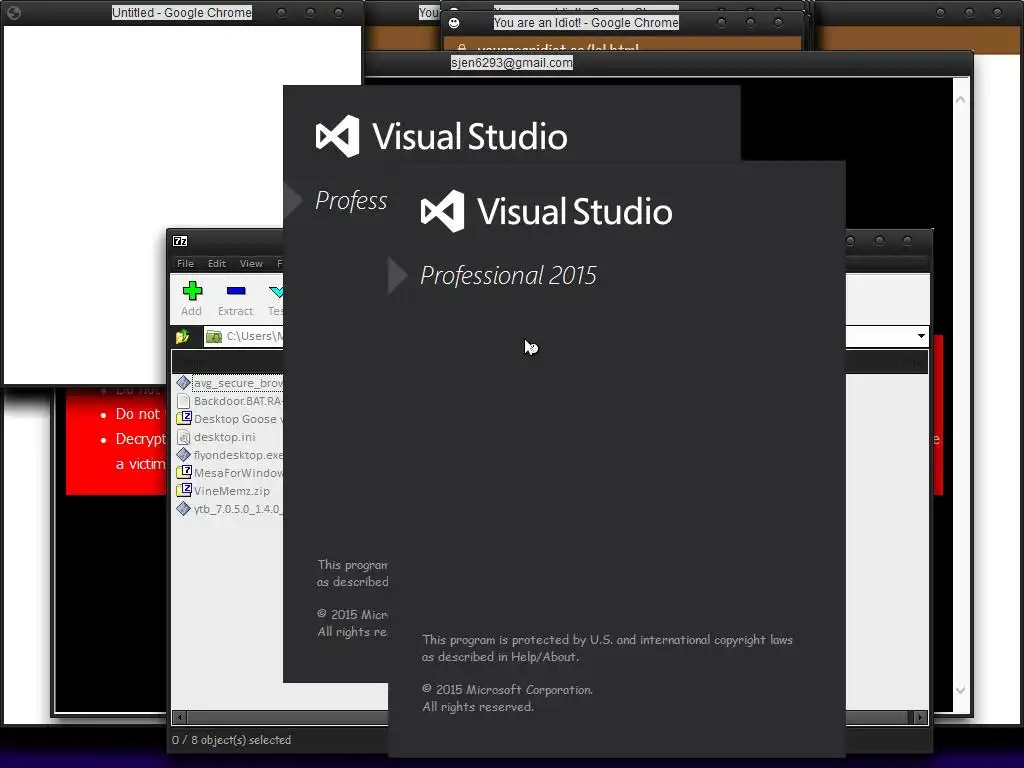Click Professional 2015 on front Visual Studio splash

tap(508, 275)
